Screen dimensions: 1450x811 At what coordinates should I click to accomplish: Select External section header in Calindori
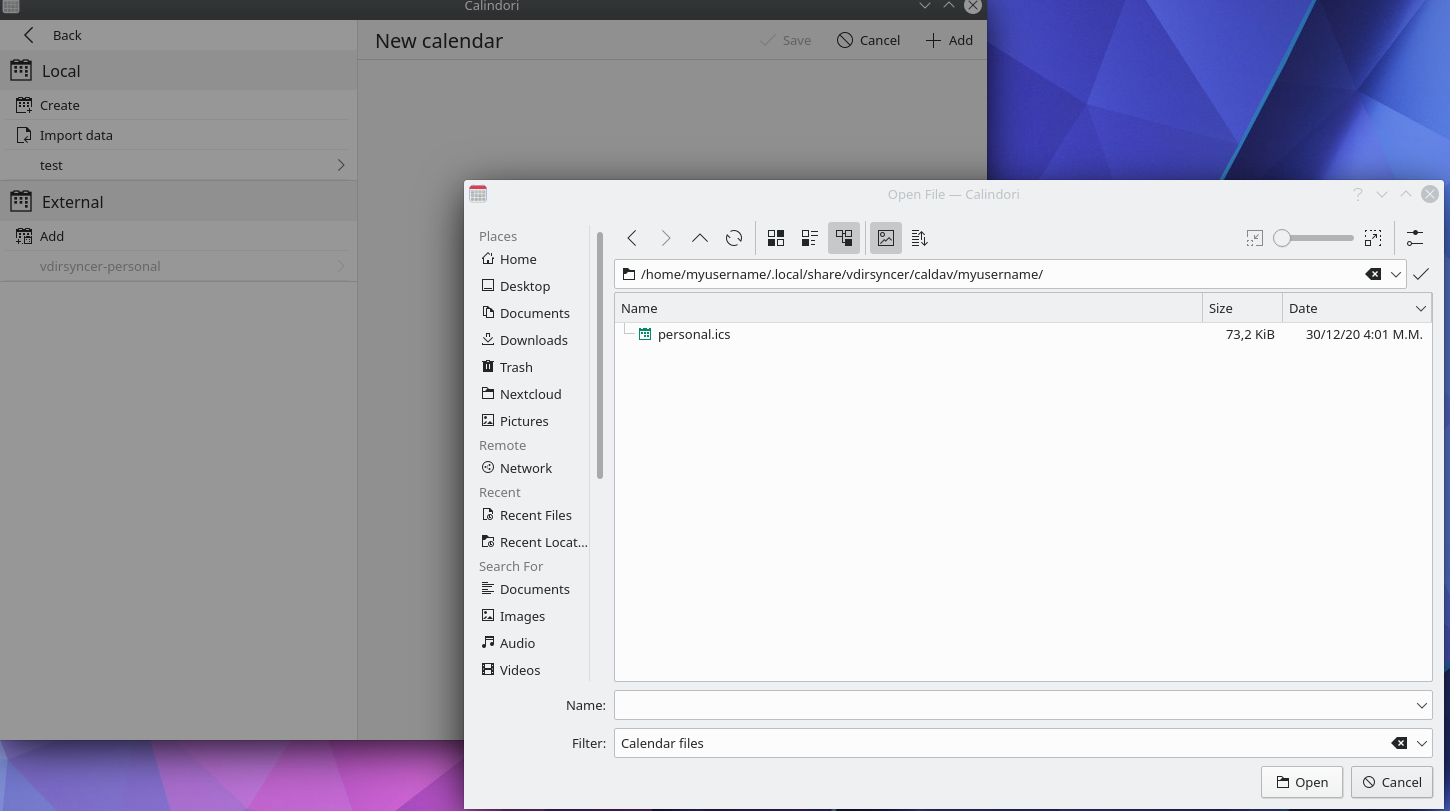point(178,202)
